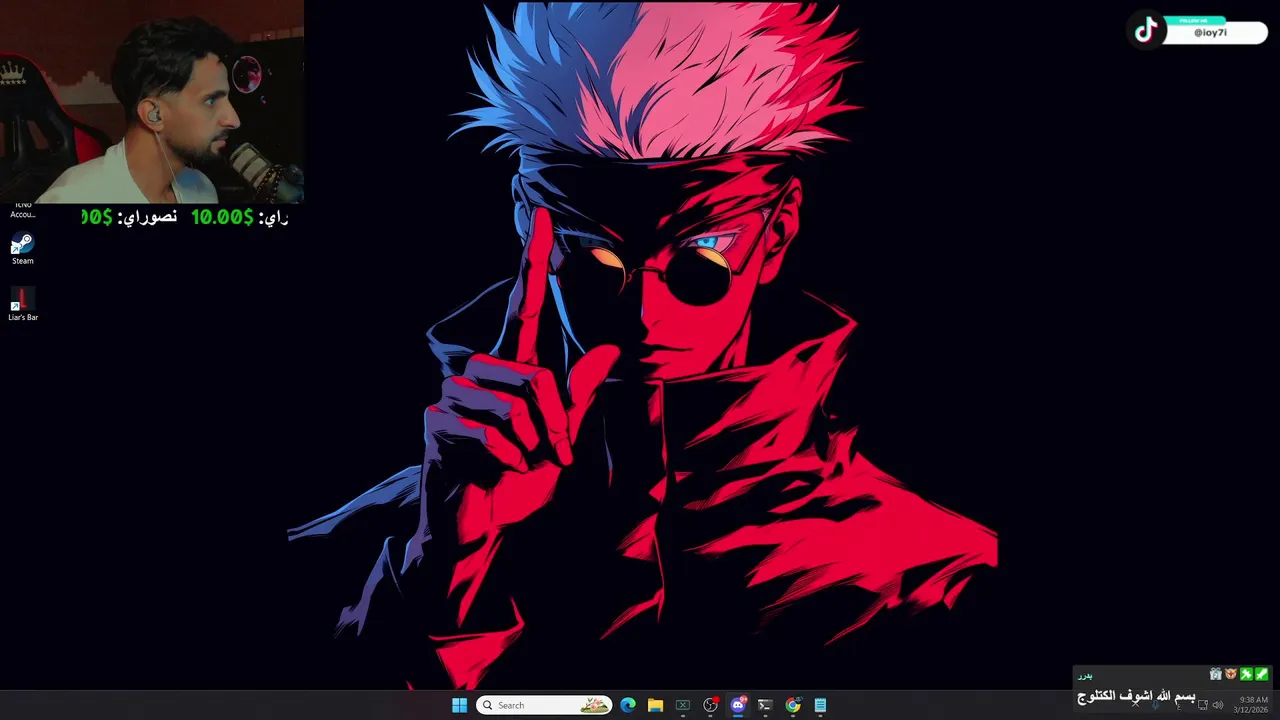The height and width of the screenshot is (720, 1280).
Task: Click the gift box badge in chat overlay
Action: click(x=1216, y=674)
